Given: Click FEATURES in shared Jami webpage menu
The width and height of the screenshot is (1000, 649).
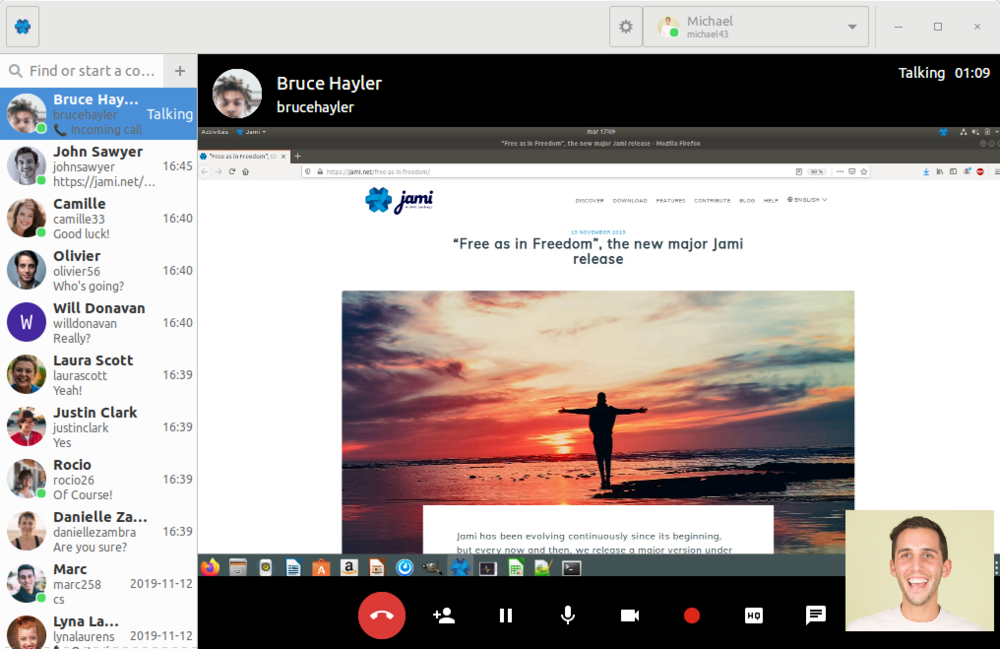Looking at the screenshot, I should 671,201.
